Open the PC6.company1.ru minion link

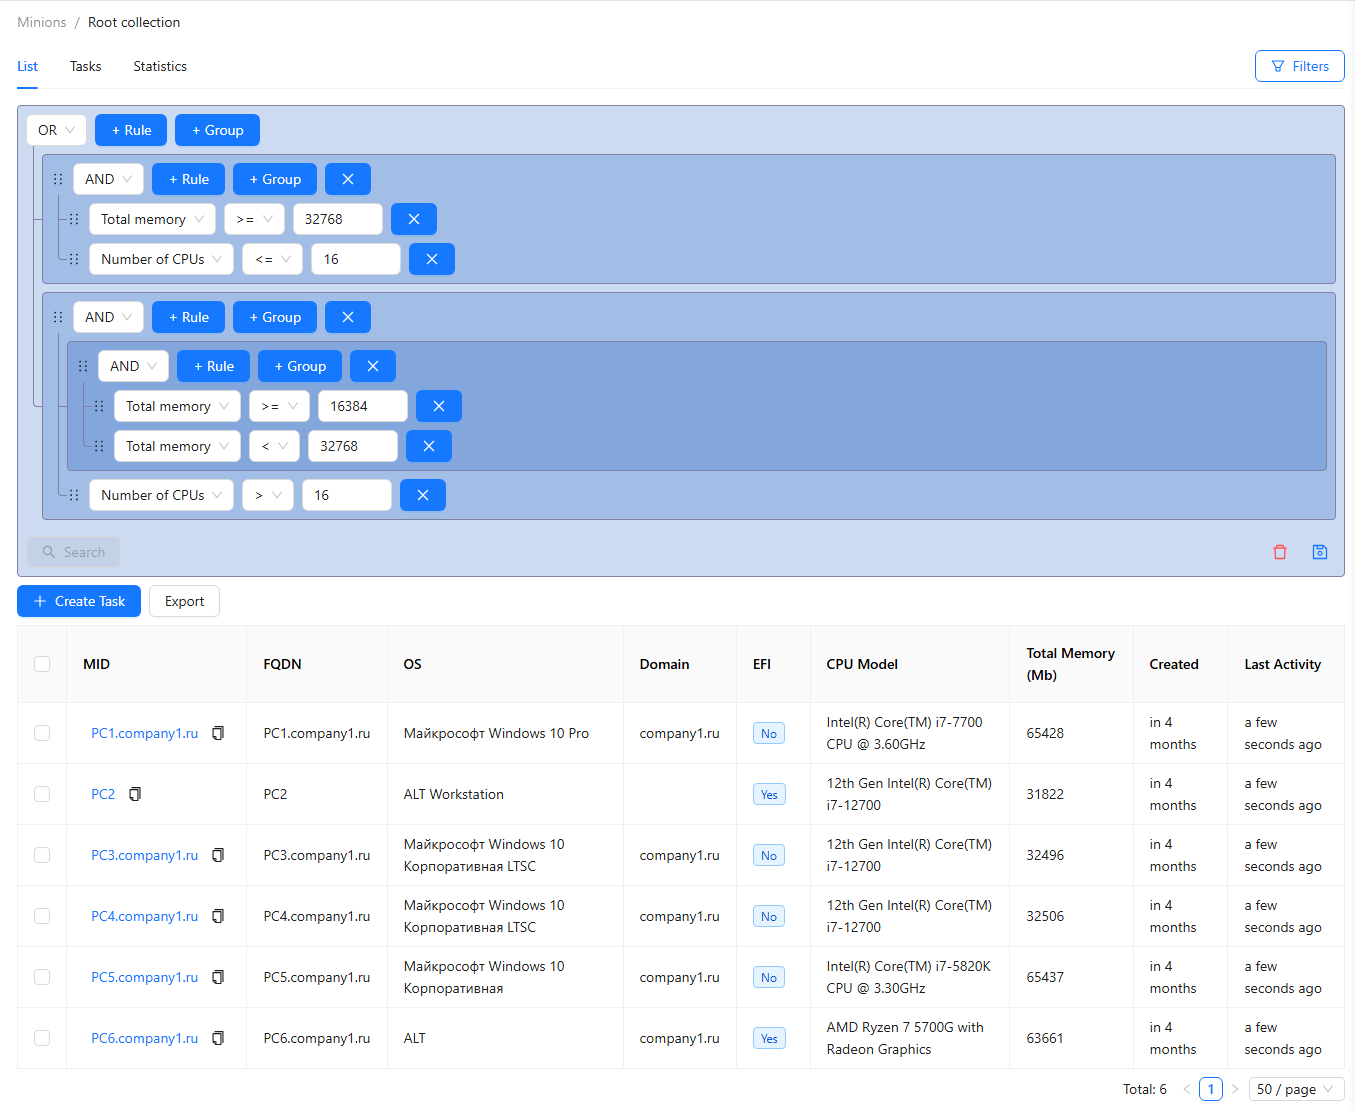click(x=144, y=1038)
